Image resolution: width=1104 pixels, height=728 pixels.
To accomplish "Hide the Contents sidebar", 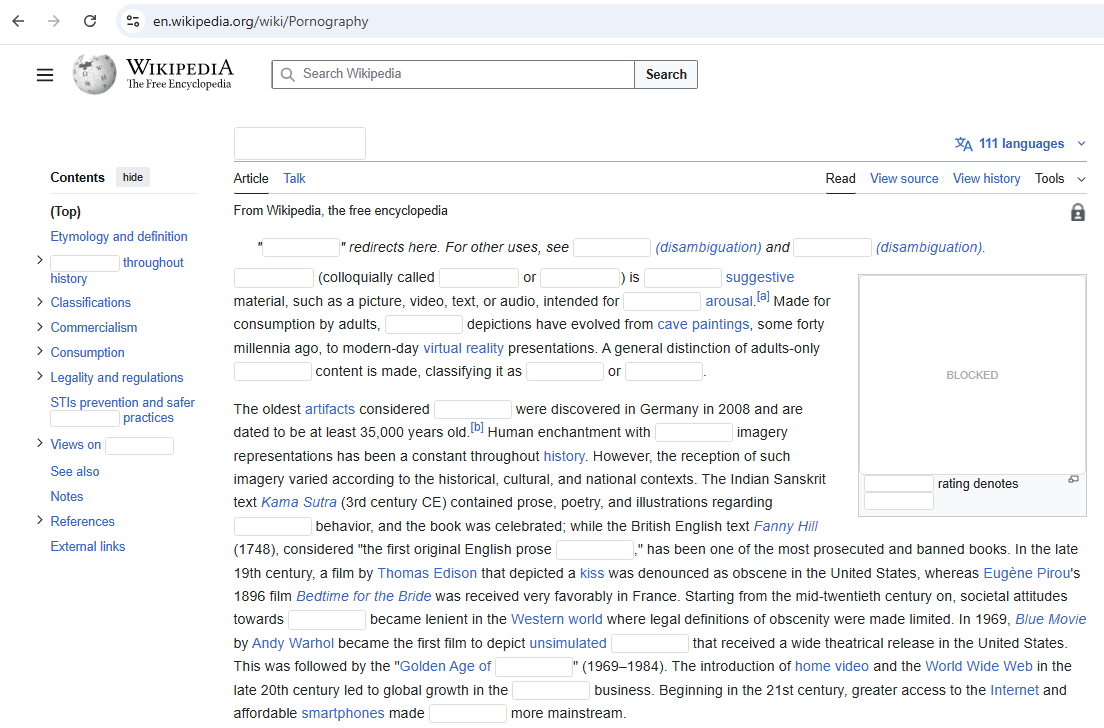I will (x=133, y=178).
